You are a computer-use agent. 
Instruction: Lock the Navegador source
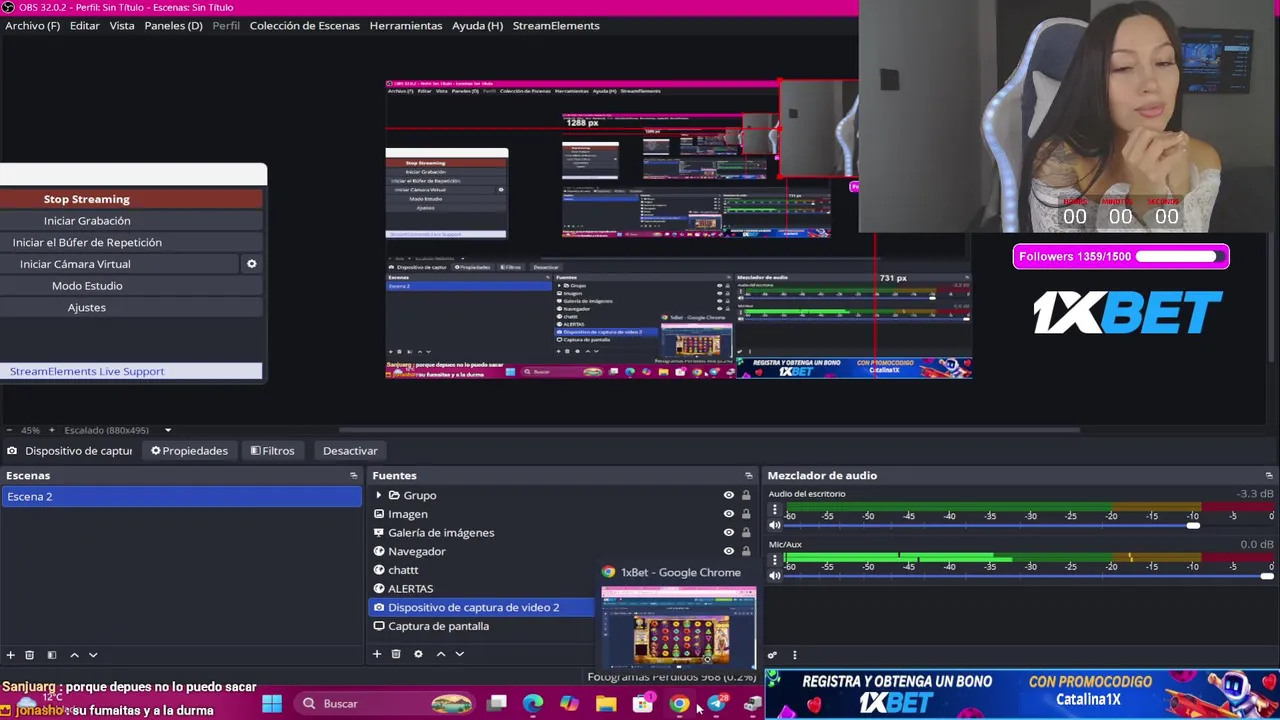coord(746,551)
